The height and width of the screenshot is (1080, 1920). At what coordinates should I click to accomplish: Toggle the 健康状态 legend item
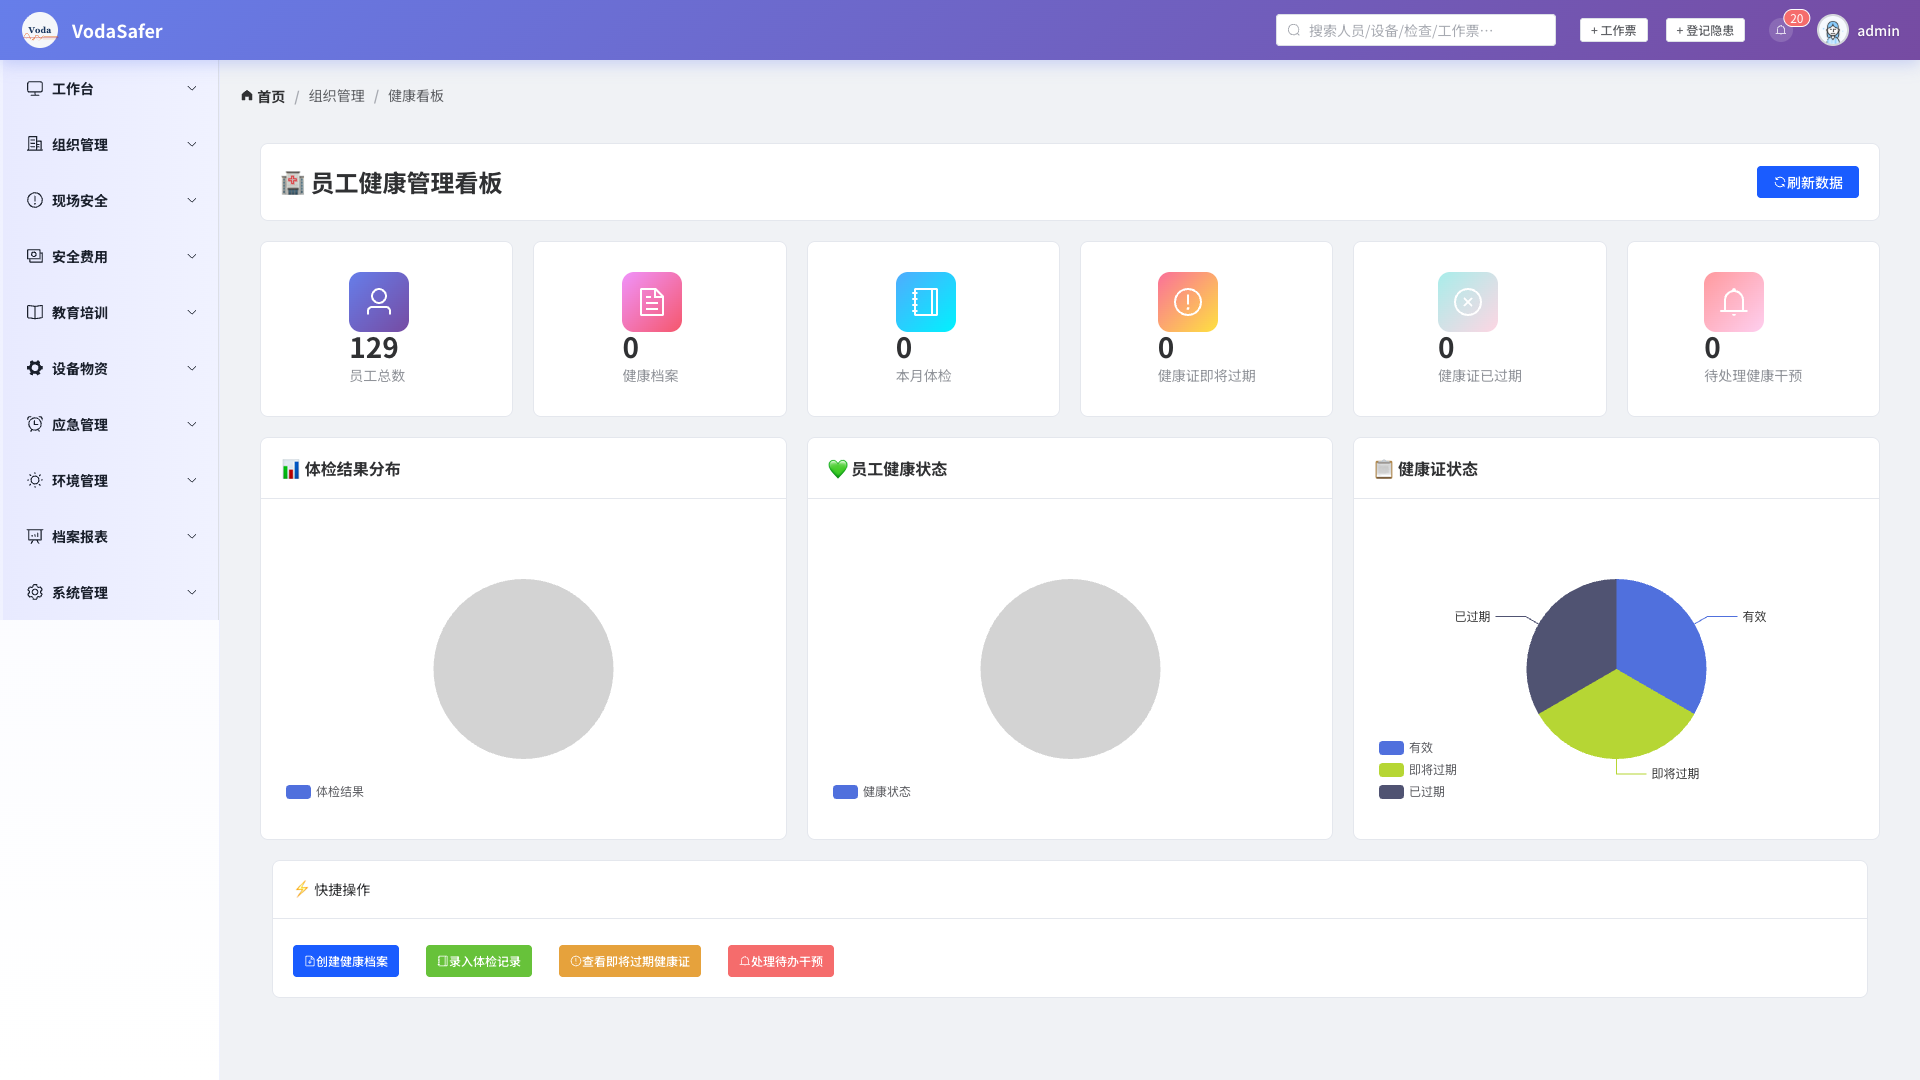point(872,792)
